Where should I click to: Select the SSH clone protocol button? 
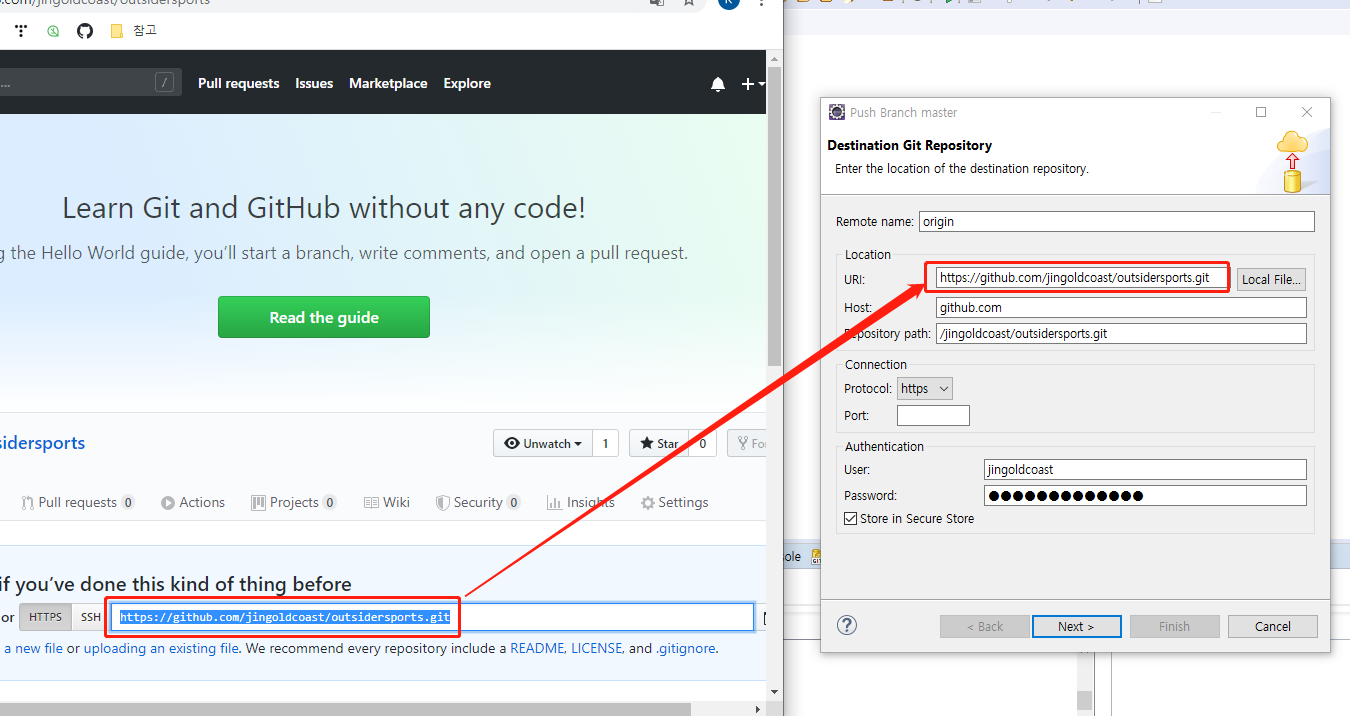click(90, 617)
